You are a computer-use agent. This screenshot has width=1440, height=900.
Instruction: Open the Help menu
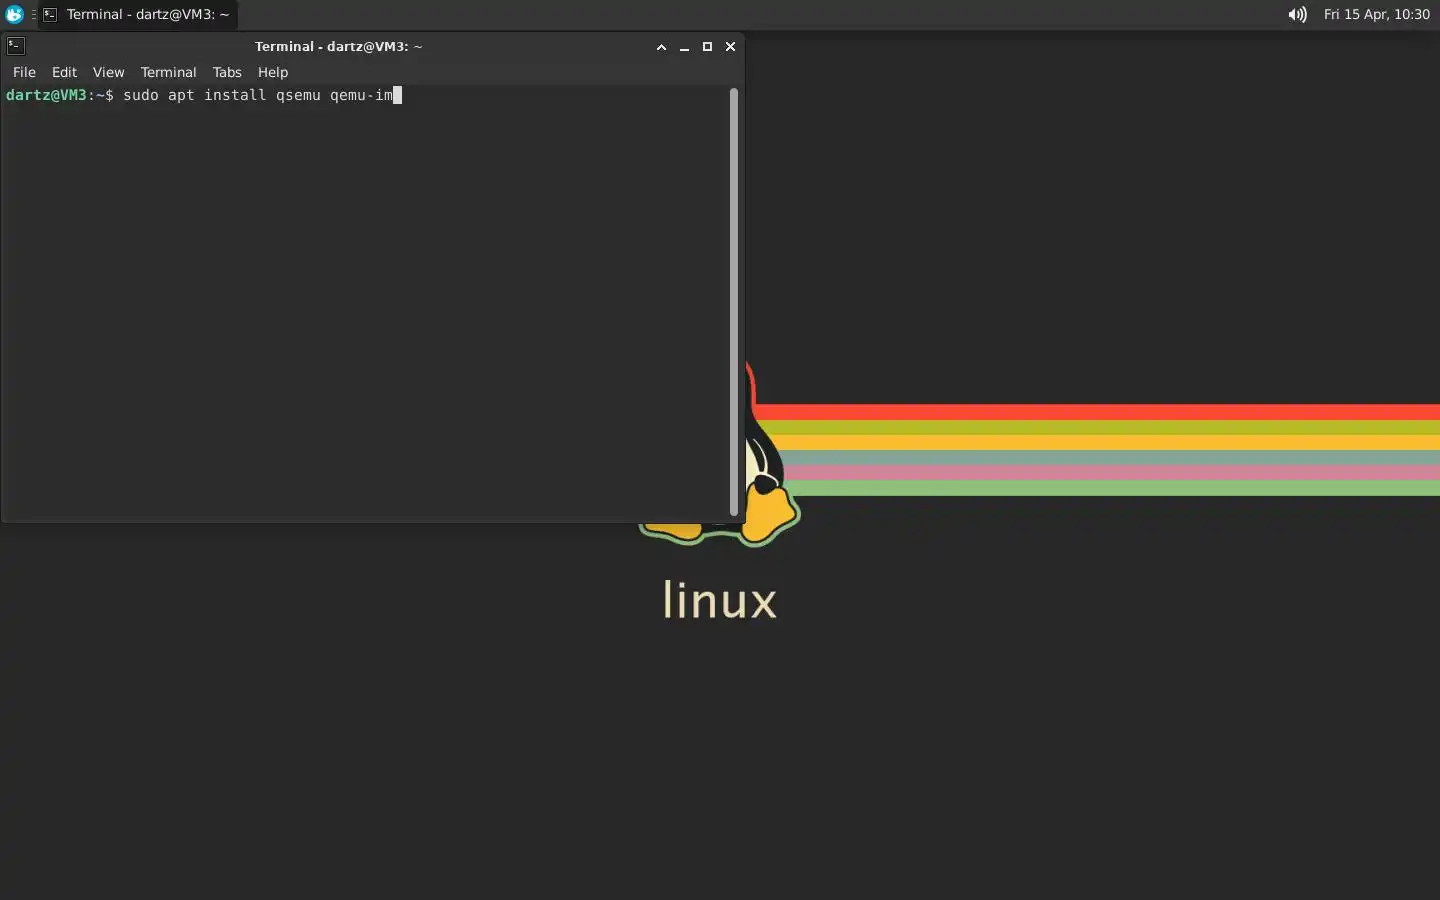[x=272, y=72]
